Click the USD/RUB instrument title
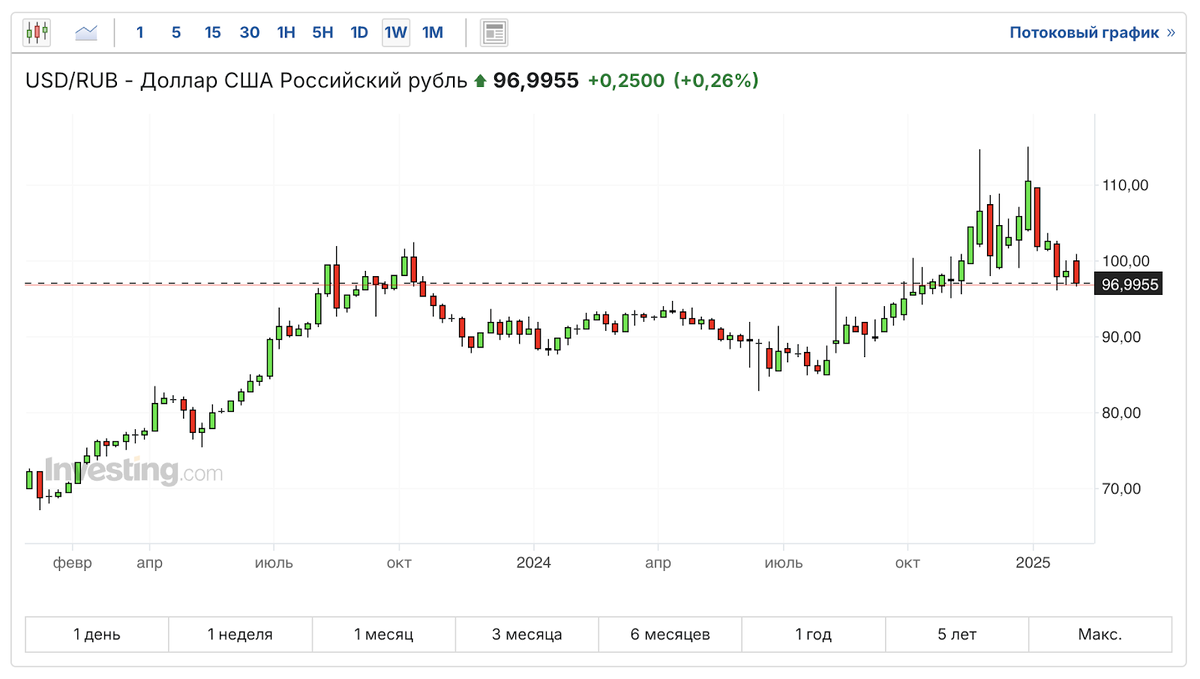This screenshot has height=679, width=1200. click(x=246, y=81)
